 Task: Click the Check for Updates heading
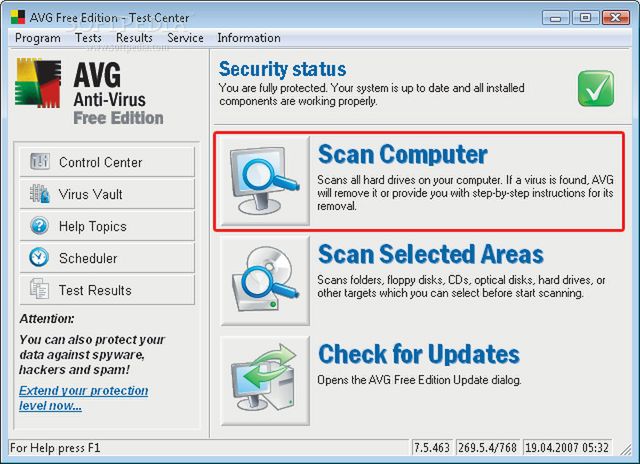[419, 354]
